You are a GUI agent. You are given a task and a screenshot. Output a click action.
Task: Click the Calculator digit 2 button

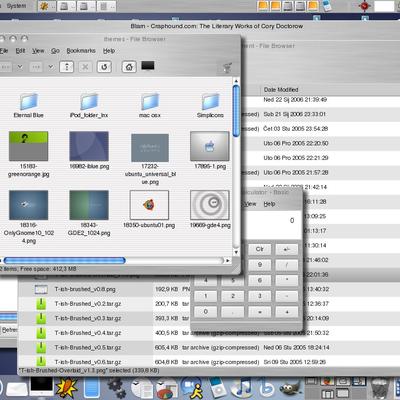[x=233, y=296]
